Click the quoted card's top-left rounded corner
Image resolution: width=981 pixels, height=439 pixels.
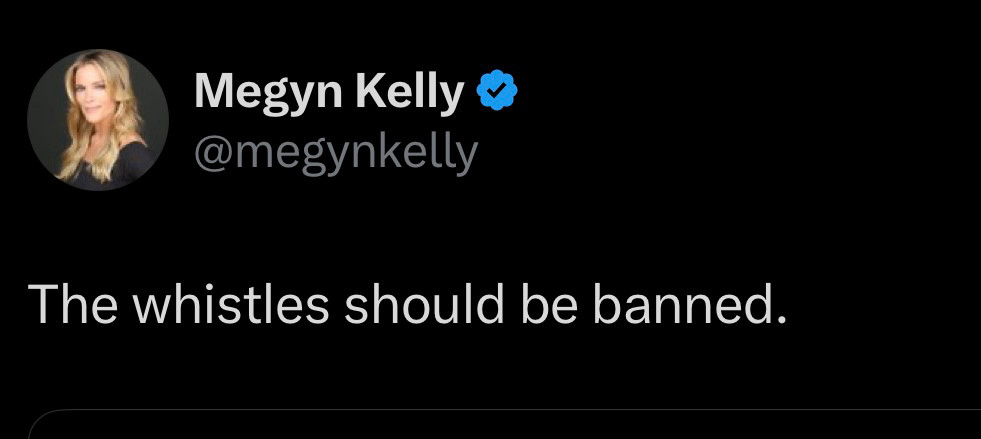(x=40, y=420)
